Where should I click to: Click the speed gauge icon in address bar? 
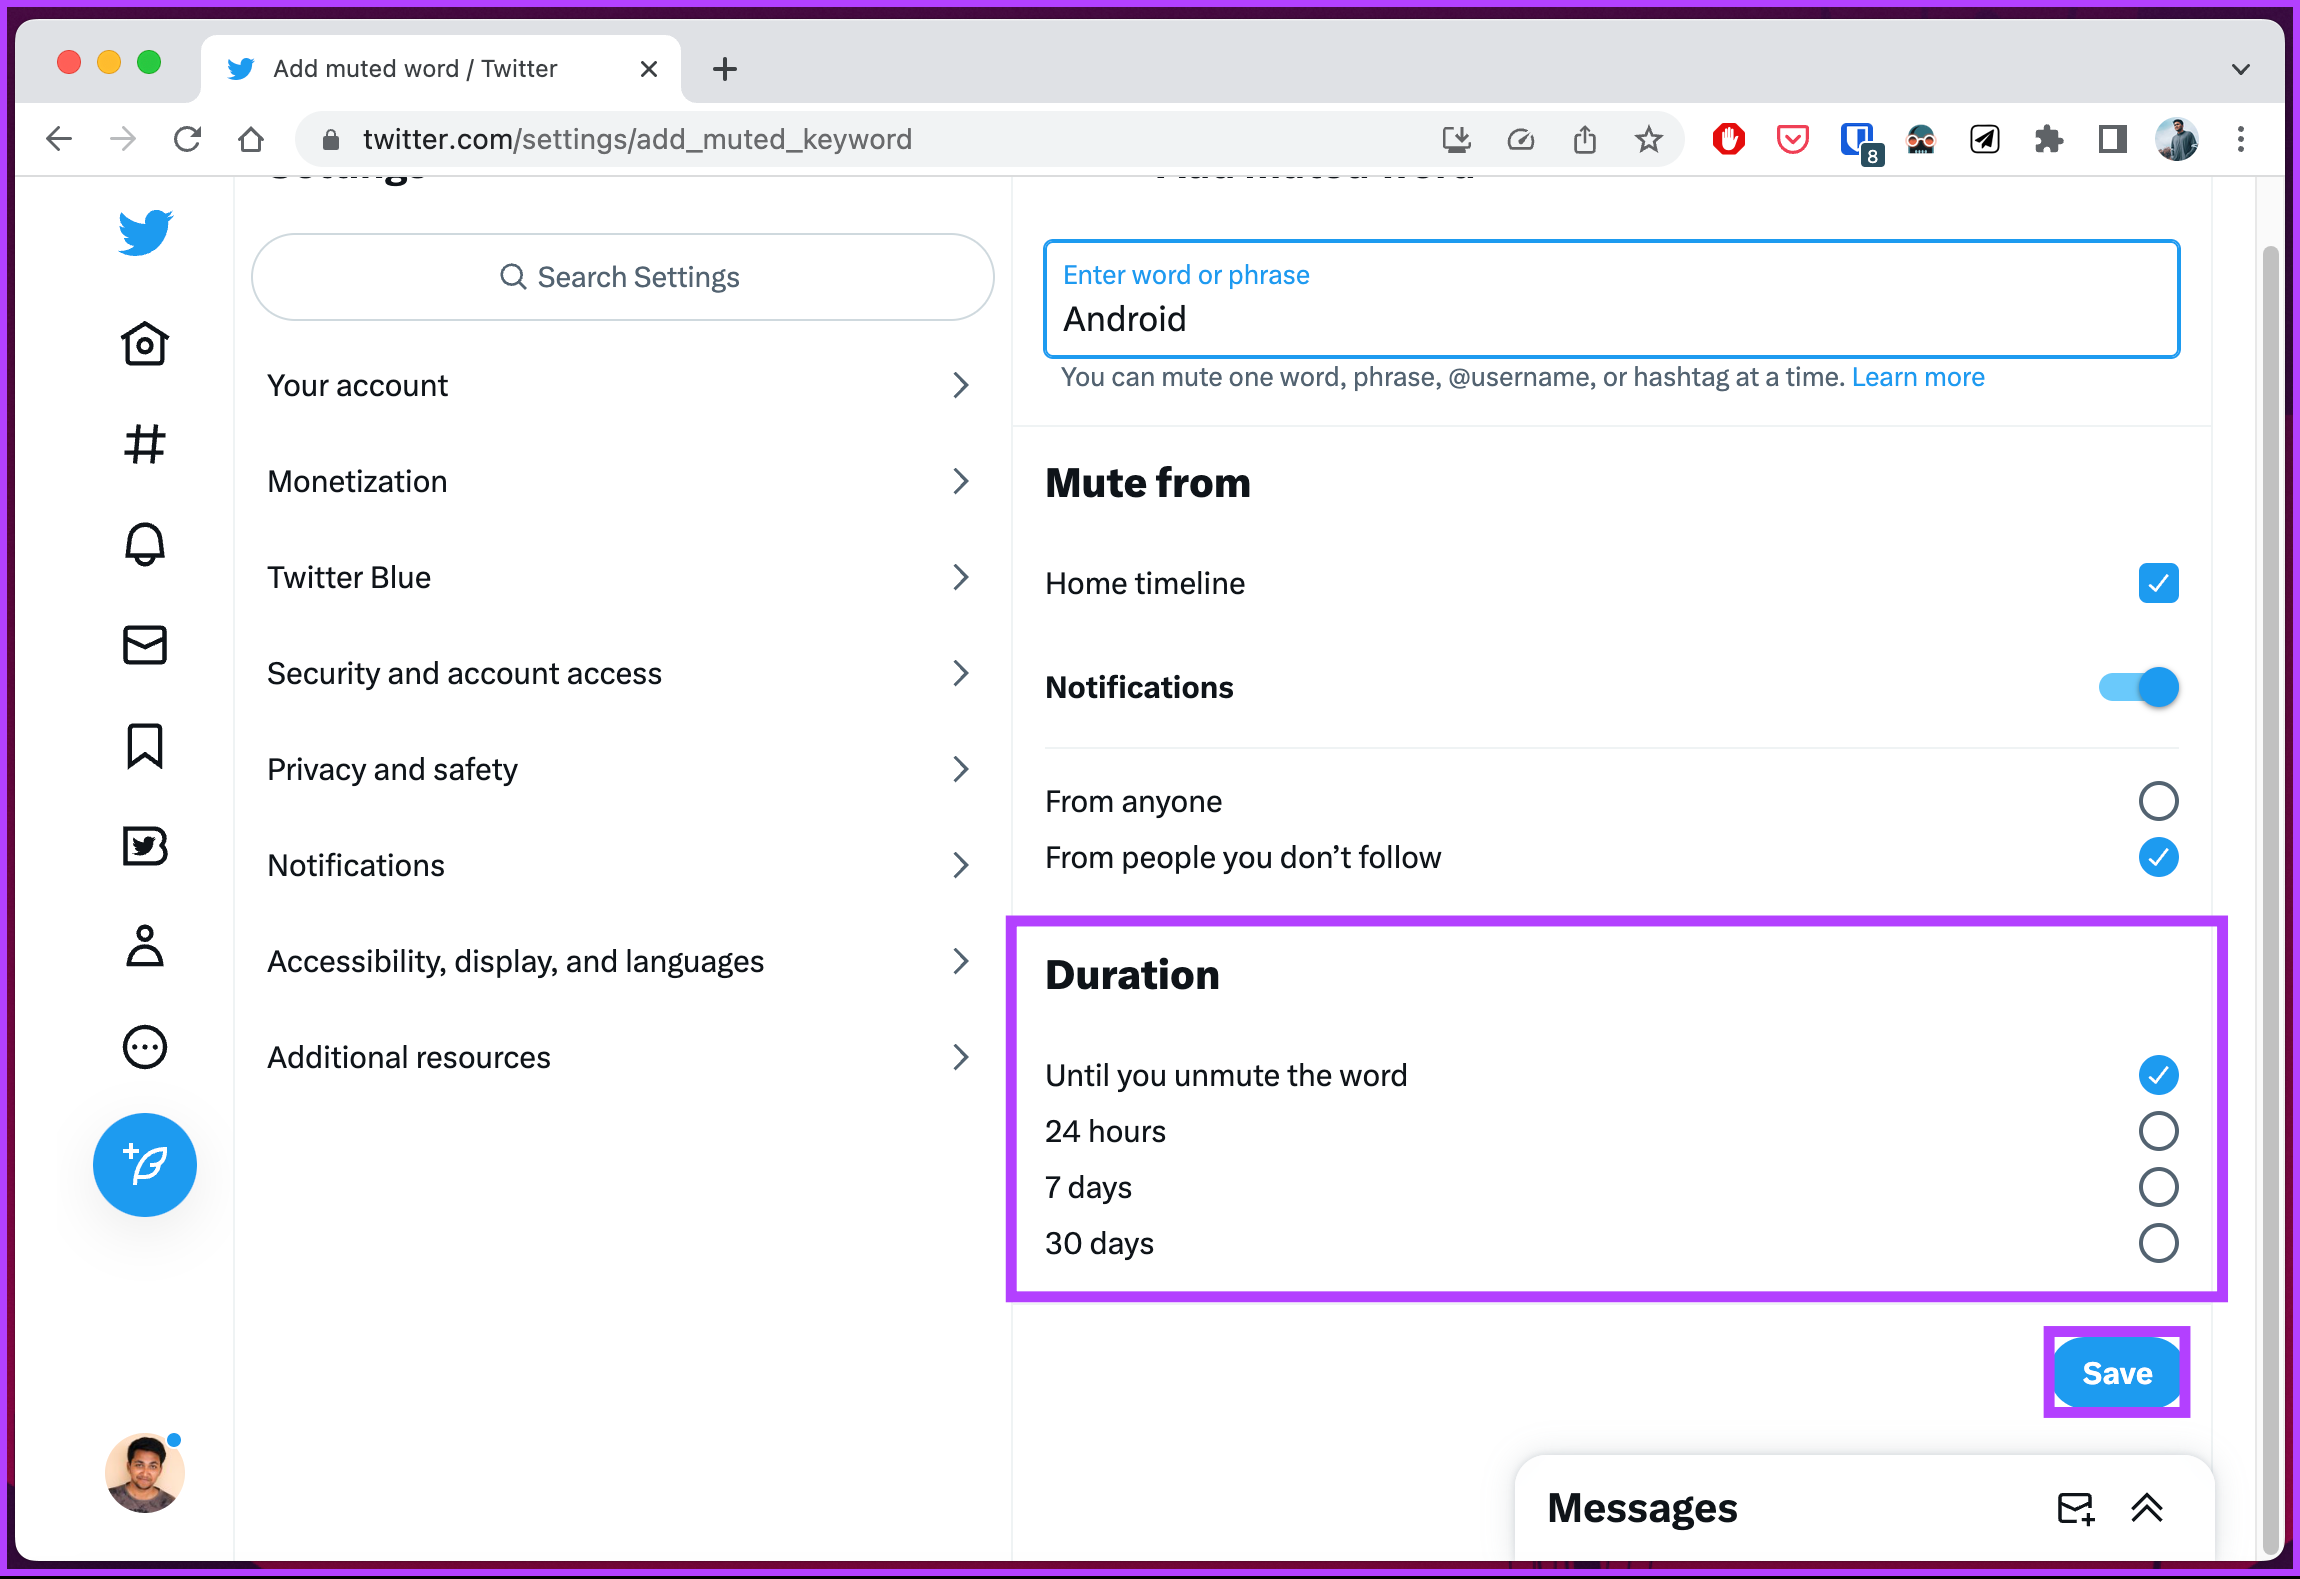click(x=1521, y=139)
